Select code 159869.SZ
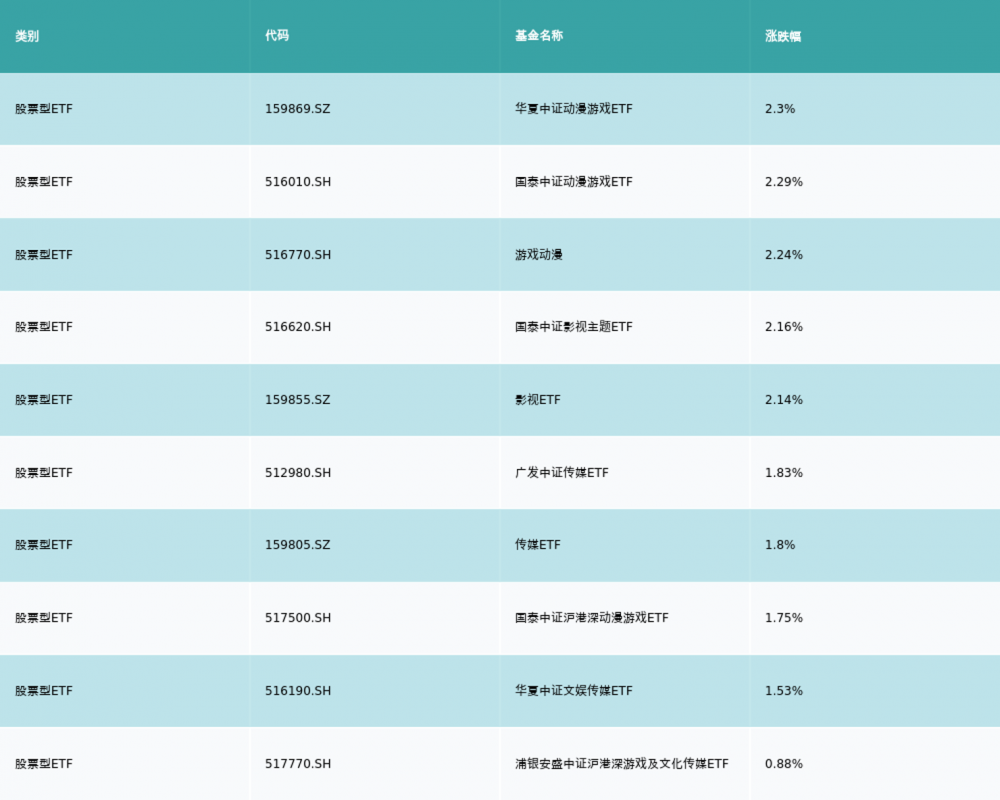 (x=298, y=109)
